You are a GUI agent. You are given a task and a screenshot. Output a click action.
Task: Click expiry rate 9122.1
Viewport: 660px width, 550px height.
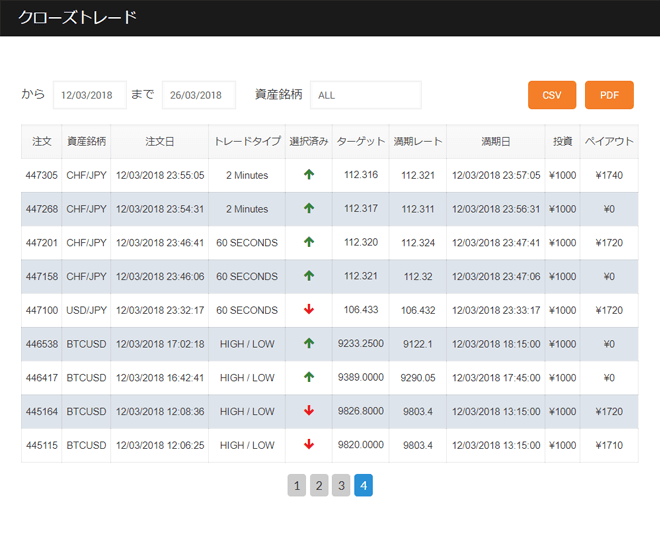(418, 344)
